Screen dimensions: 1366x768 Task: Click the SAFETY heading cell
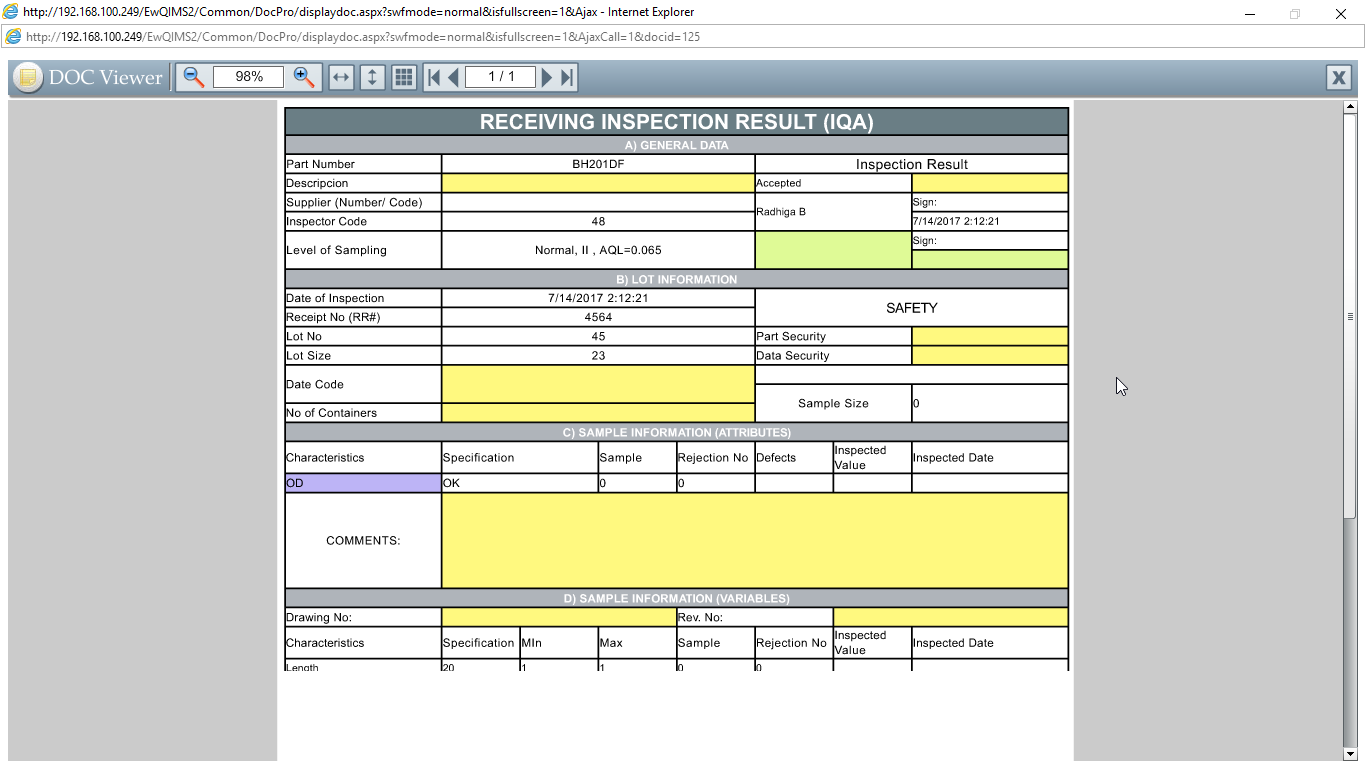pyautogui.click(x=912, y=308)
